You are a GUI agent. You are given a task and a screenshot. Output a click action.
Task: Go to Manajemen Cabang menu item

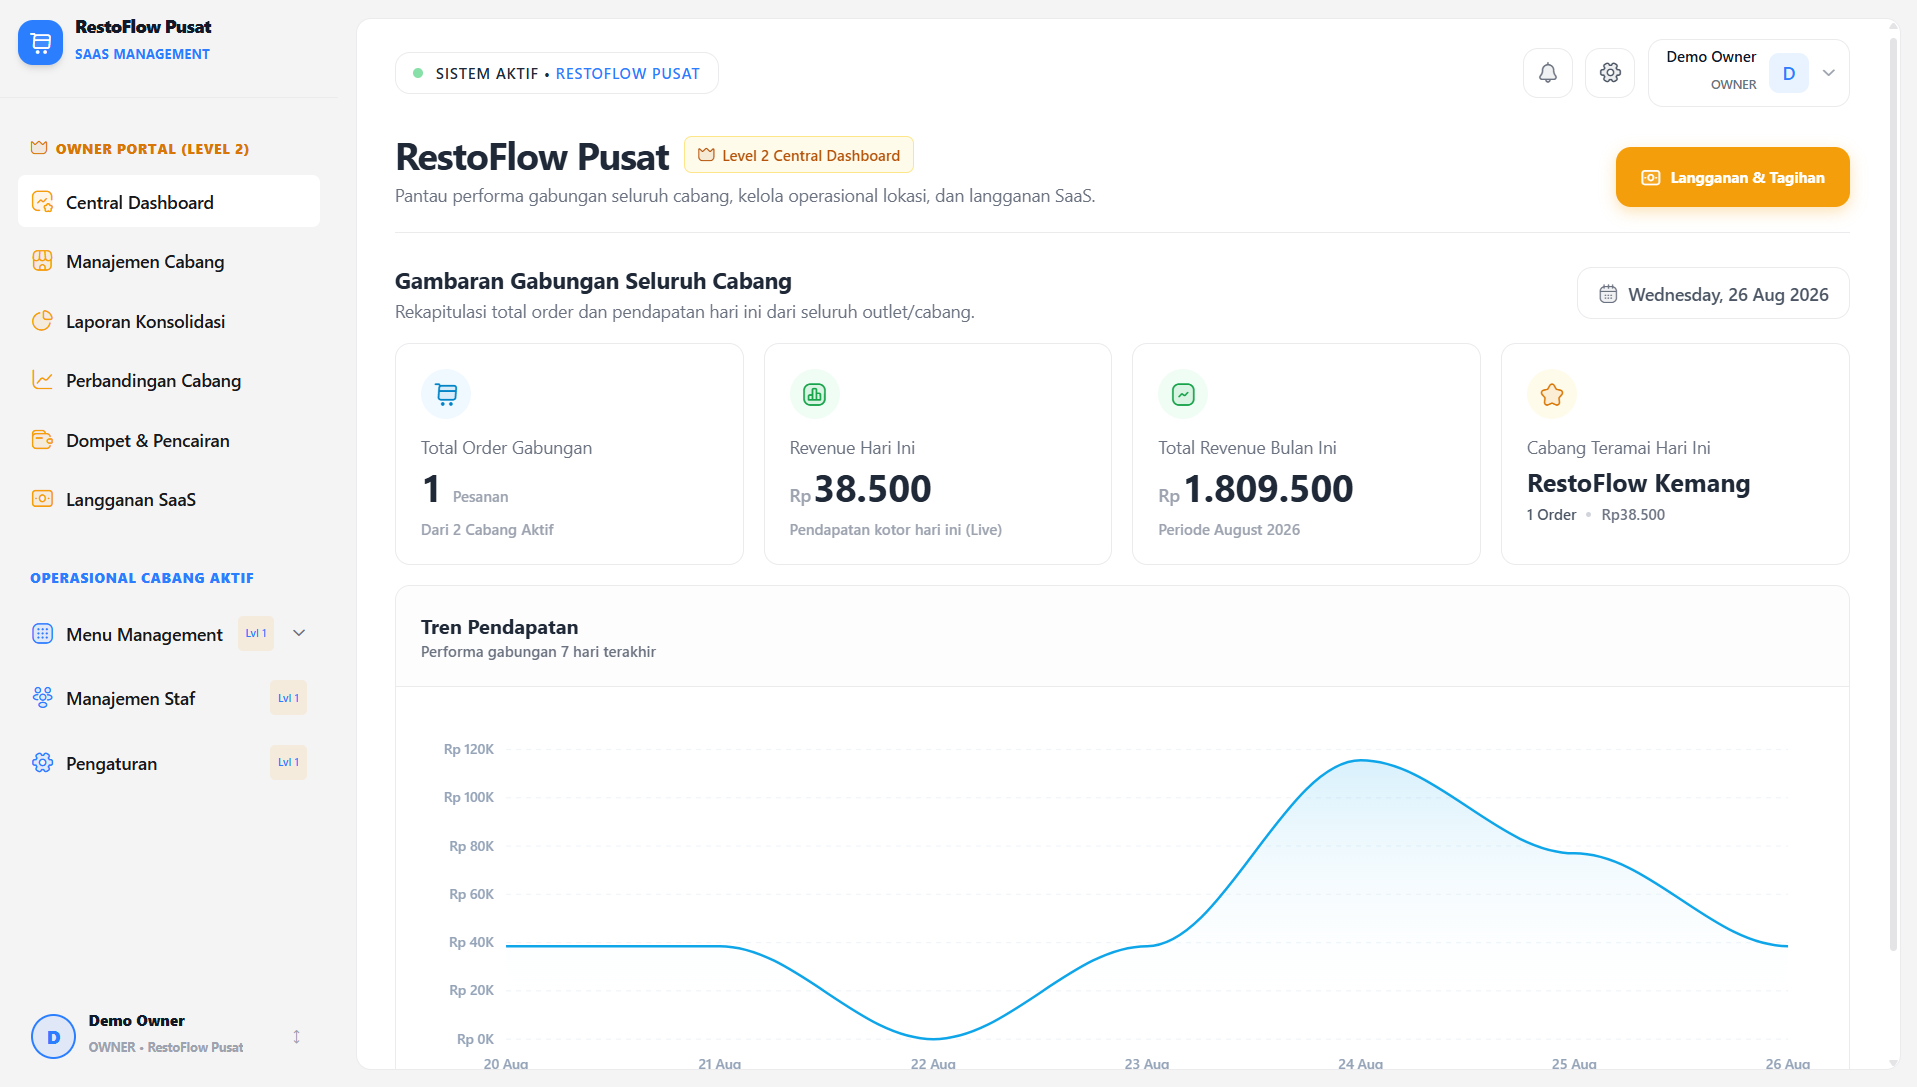tap(169, 261)
